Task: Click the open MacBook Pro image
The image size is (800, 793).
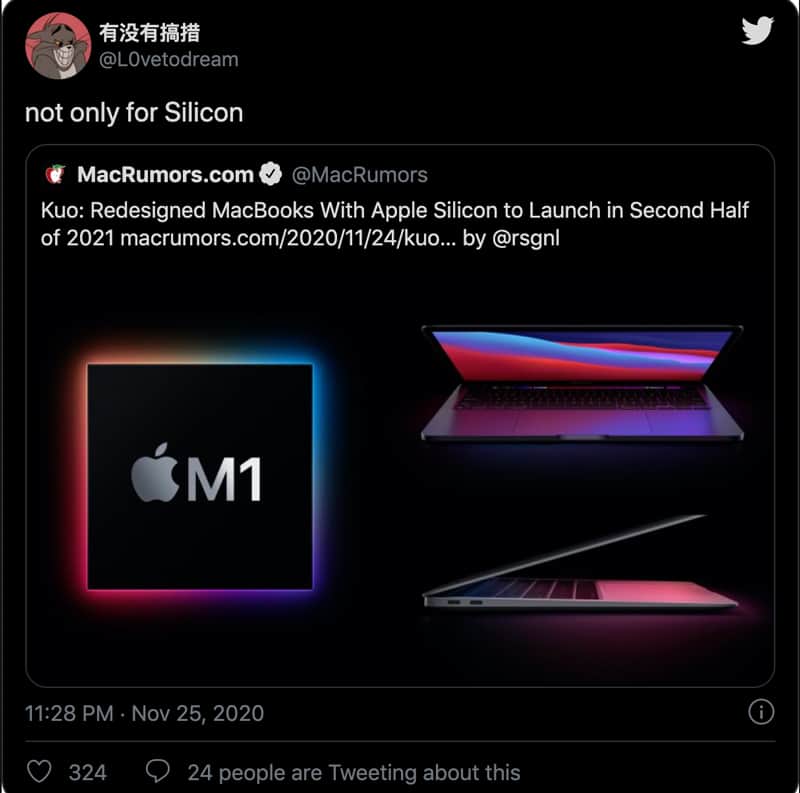Action: (582, 383)
